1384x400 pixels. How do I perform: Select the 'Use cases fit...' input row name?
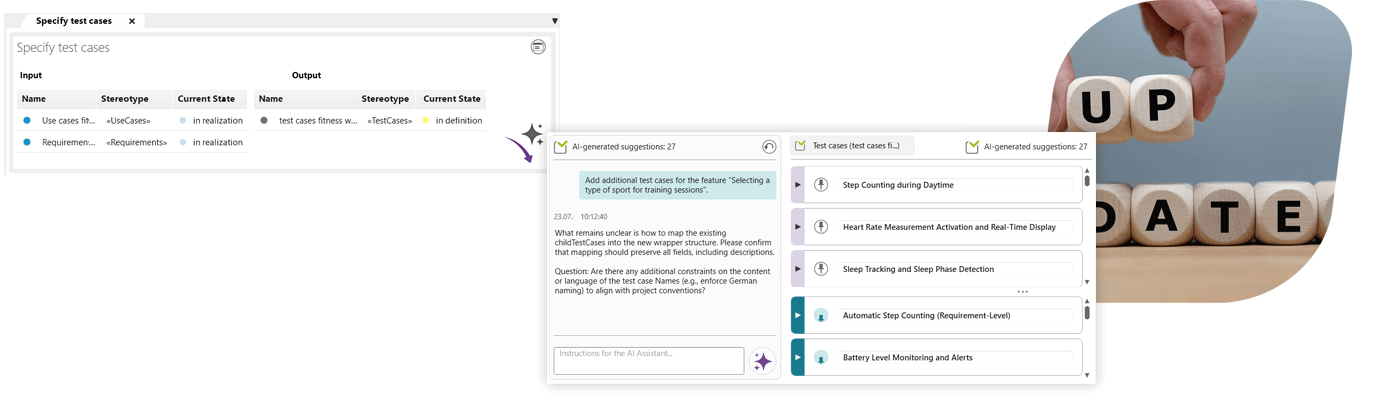tap(69, 120)
